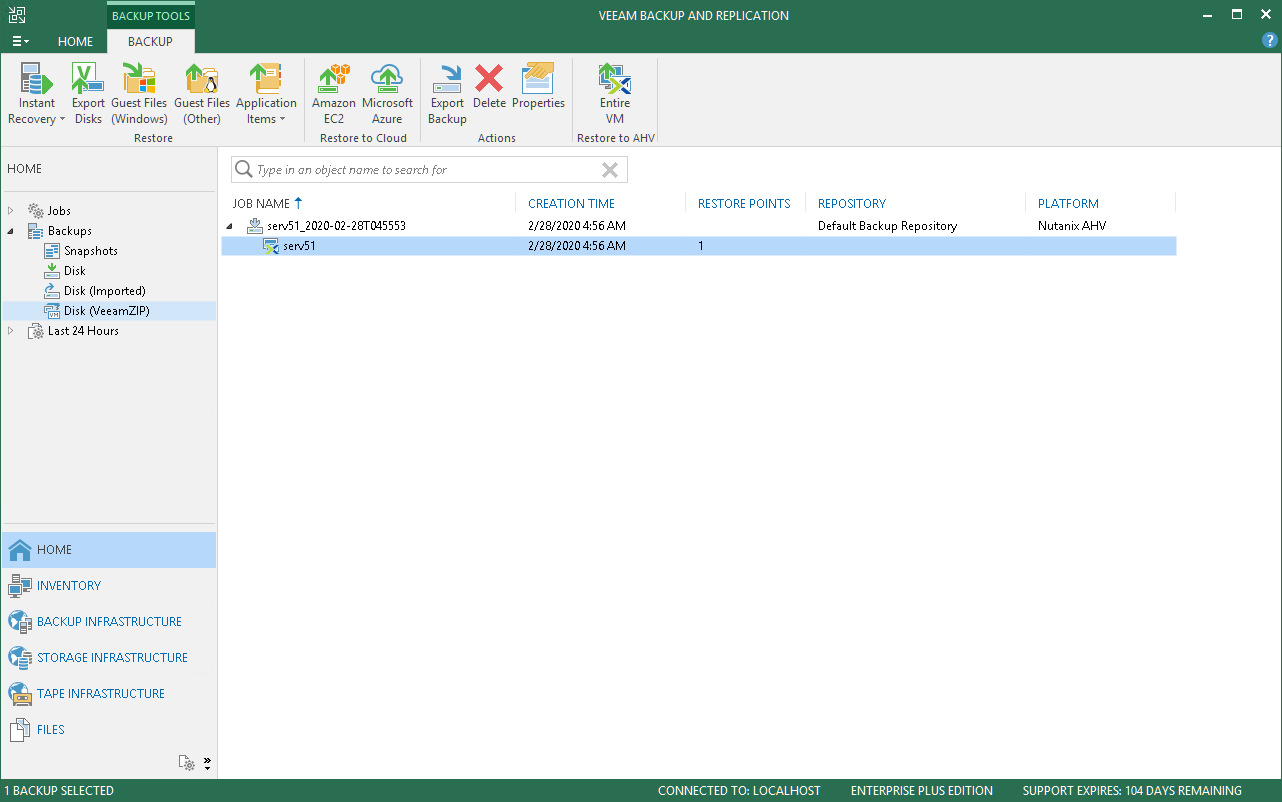Restore to Microsoft Azure
This screenshot has height=802, width=1282.
(x=387, y=94)
